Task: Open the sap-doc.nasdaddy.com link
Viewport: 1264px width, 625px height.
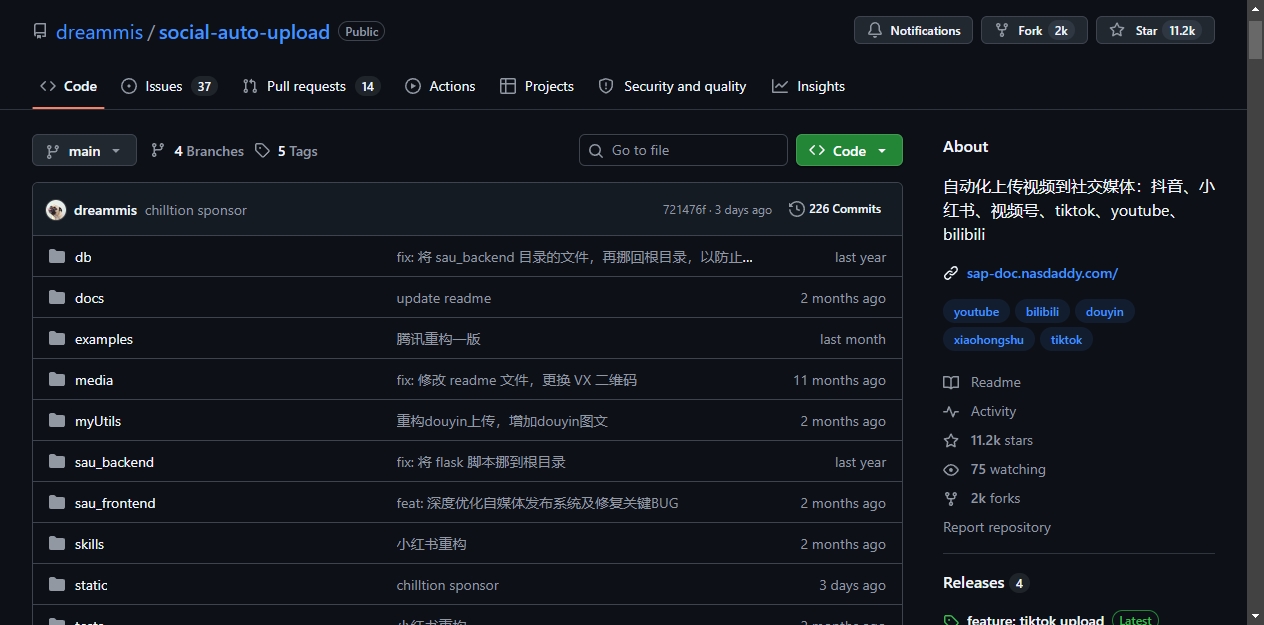Action: pos(1042,273)
